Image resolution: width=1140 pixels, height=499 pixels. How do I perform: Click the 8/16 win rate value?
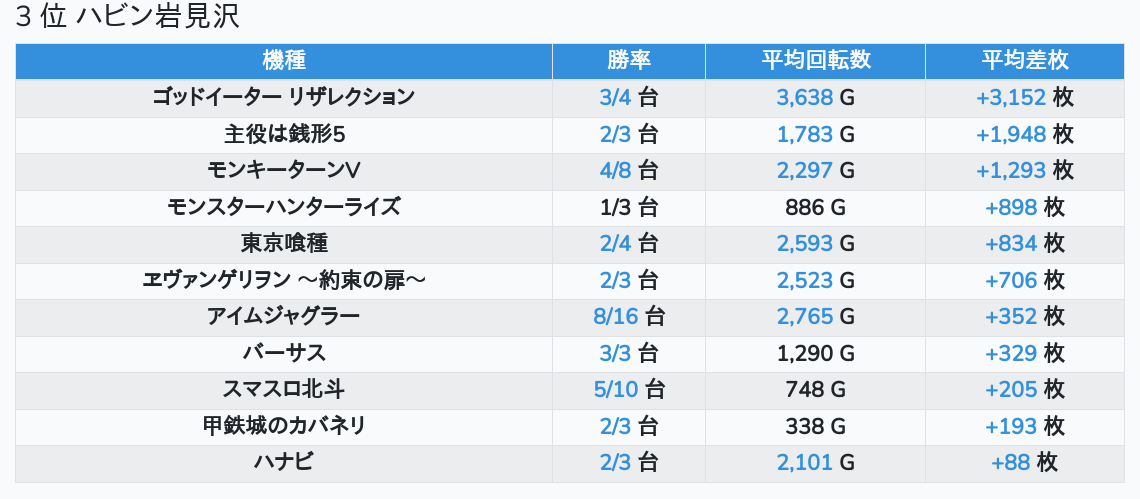coord(616,316)
